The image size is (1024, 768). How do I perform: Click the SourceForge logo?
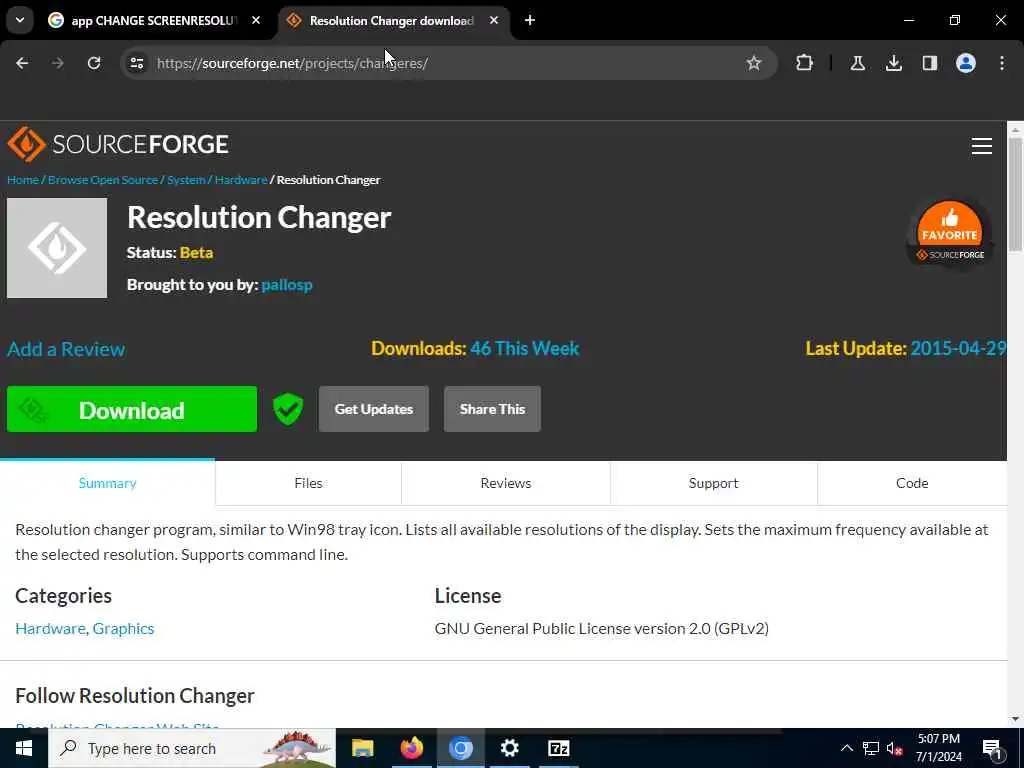pyautogui.click(x=118, y=144)
